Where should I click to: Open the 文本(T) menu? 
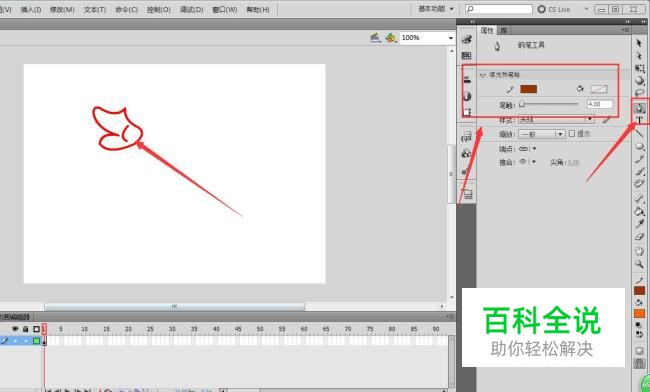click(95, 9)
